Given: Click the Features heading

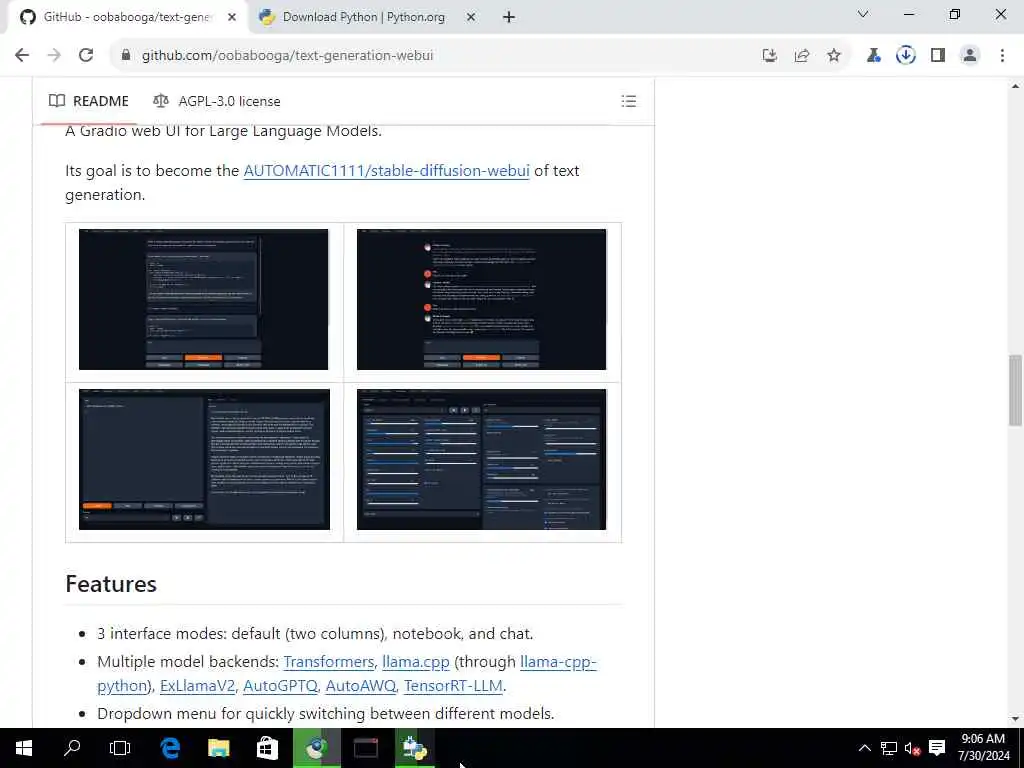Looking at the screenshot, I should (x=111, y=584).
